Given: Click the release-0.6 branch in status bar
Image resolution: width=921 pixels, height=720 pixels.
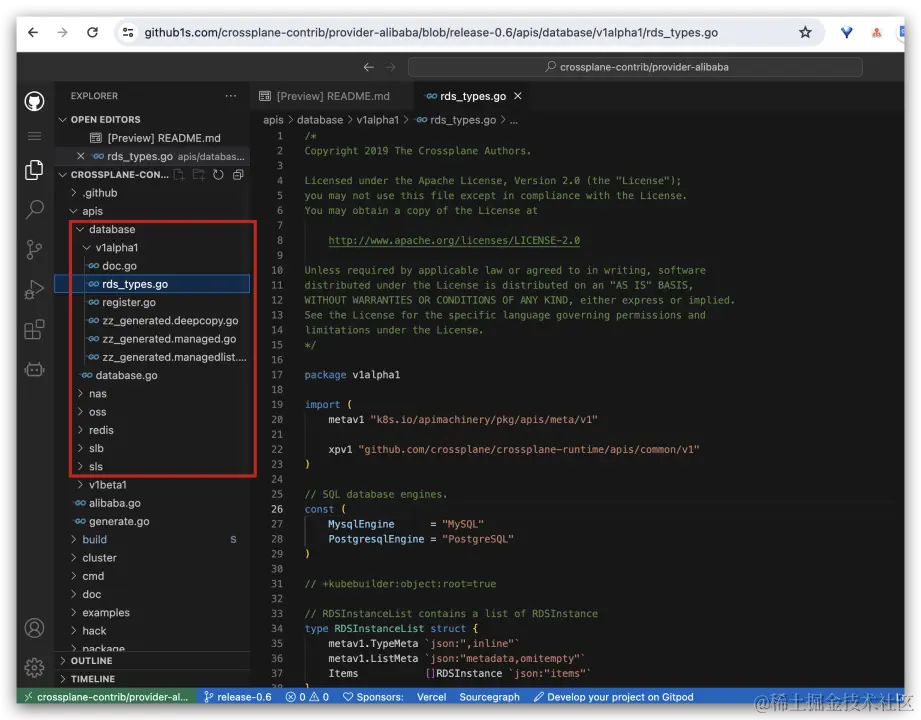Looking at the screenshot, I should [x=238, y=697].
